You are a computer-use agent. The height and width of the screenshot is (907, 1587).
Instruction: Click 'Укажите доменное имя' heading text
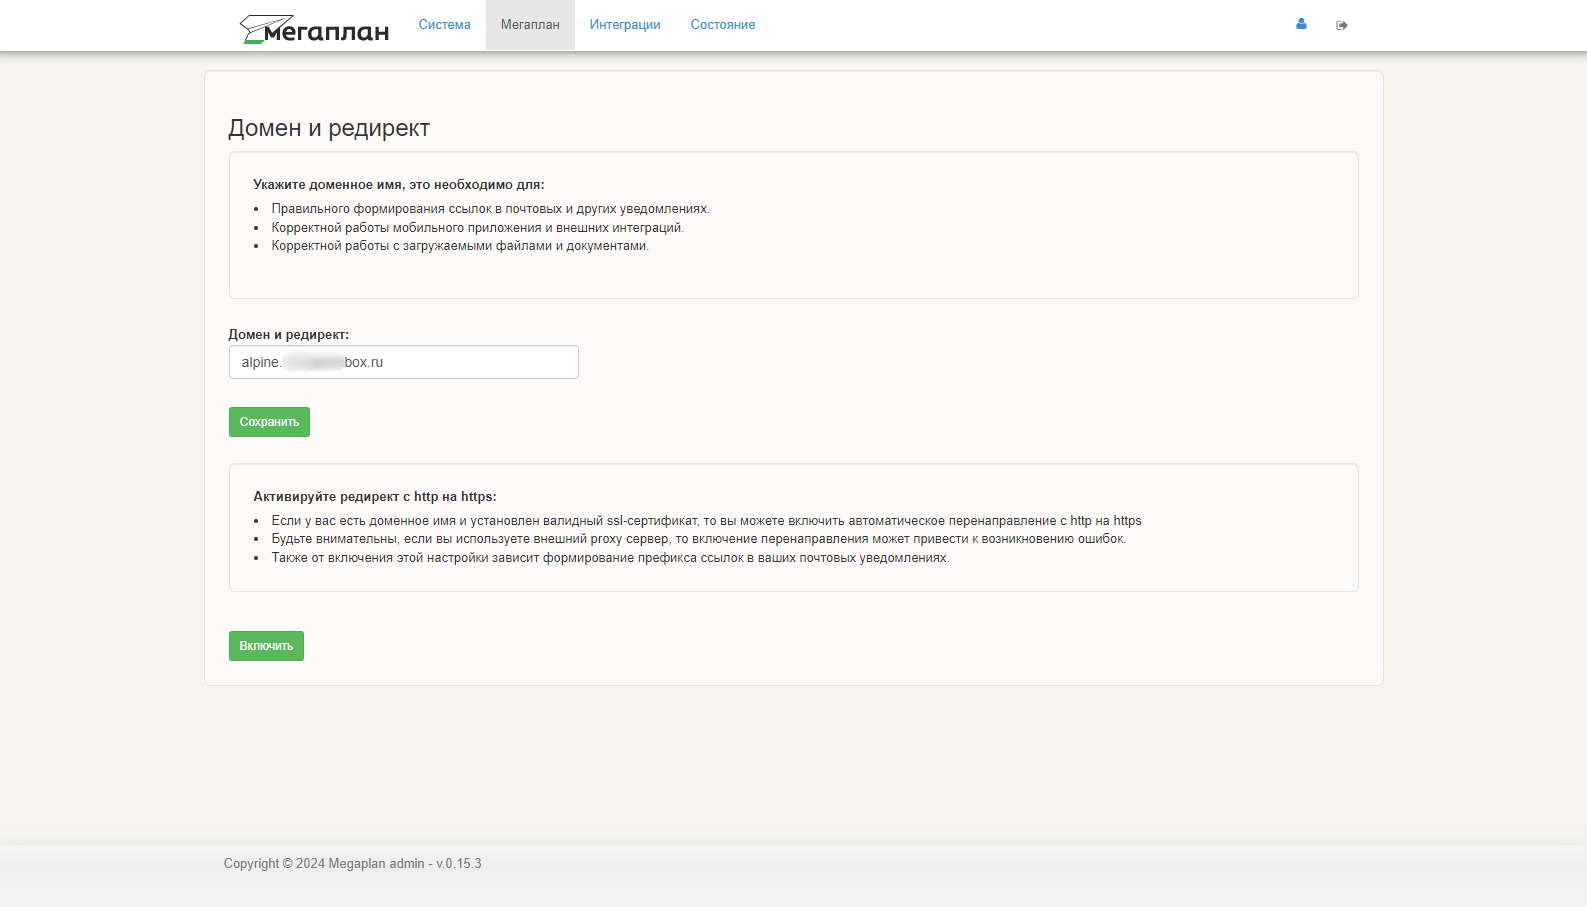click(x=398, y=185)
